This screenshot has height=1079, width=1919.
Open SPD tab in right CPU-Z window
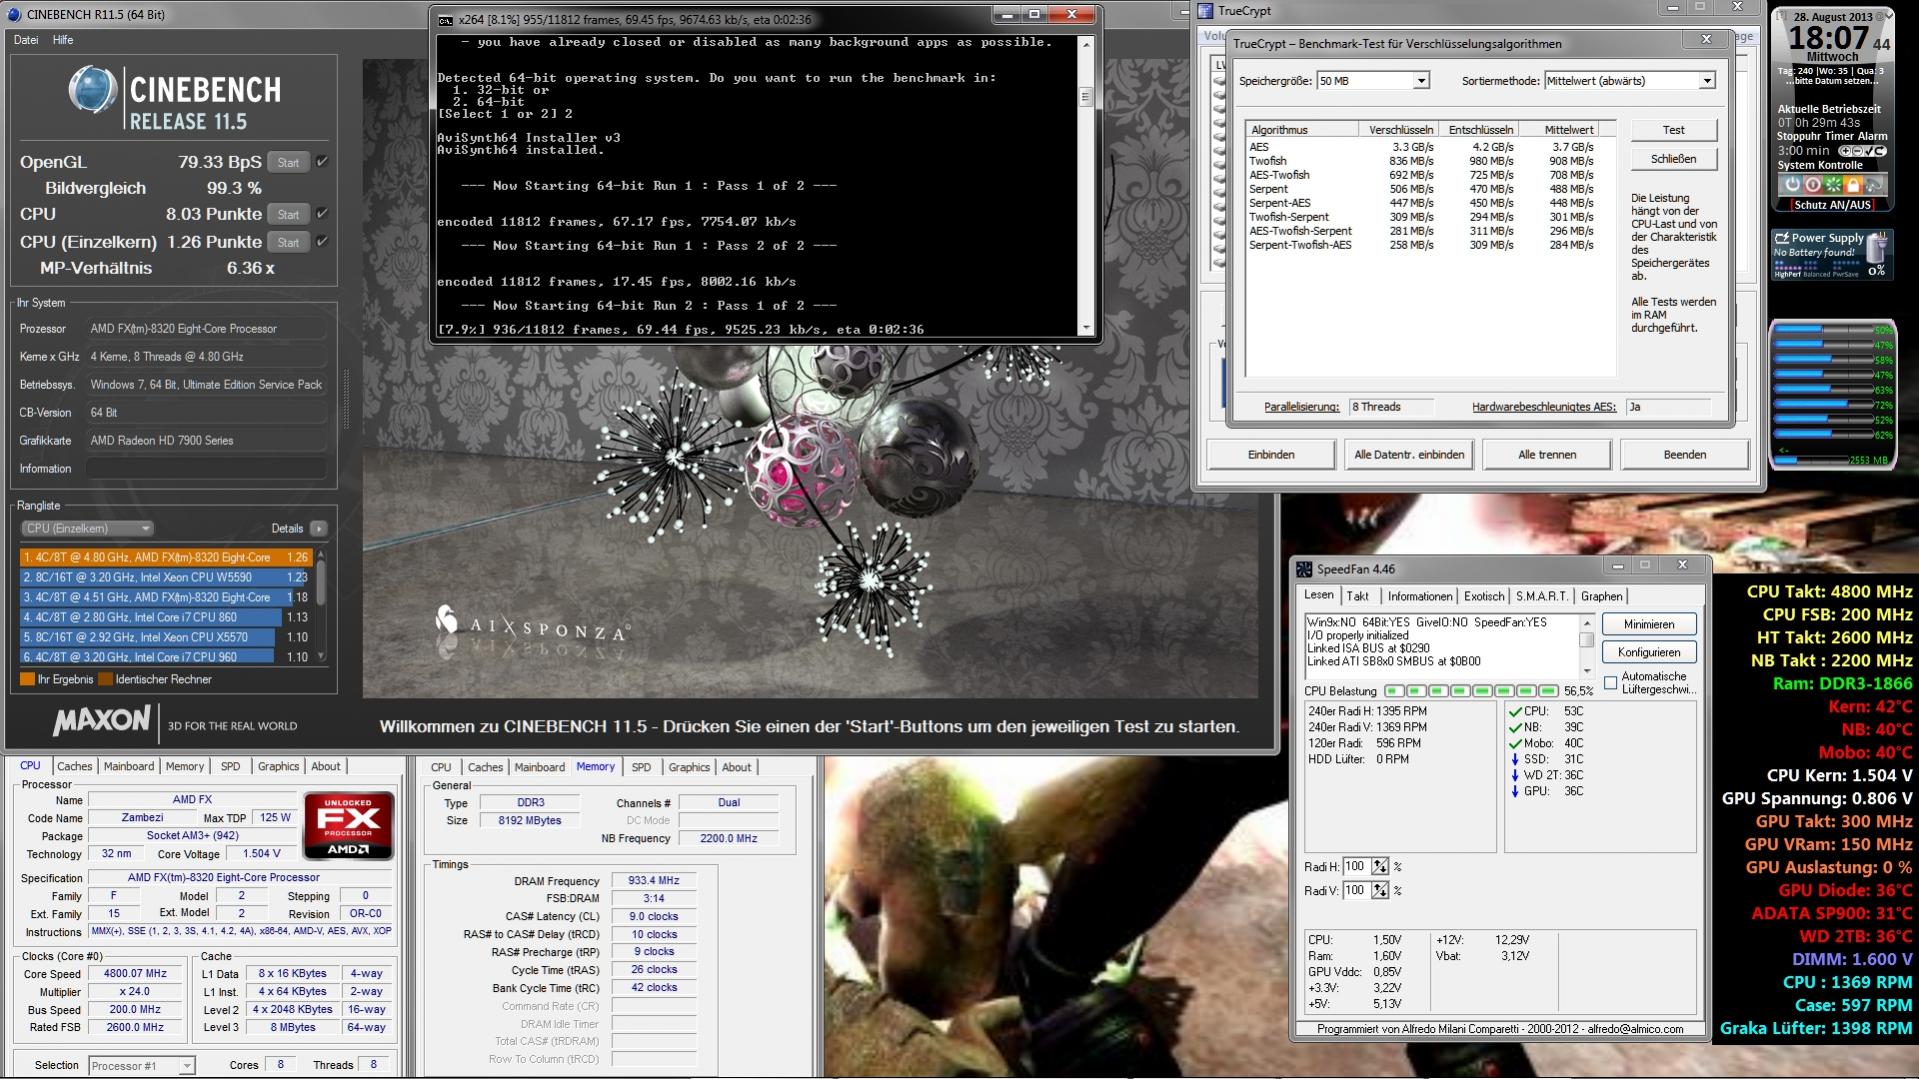click(641, 767)
